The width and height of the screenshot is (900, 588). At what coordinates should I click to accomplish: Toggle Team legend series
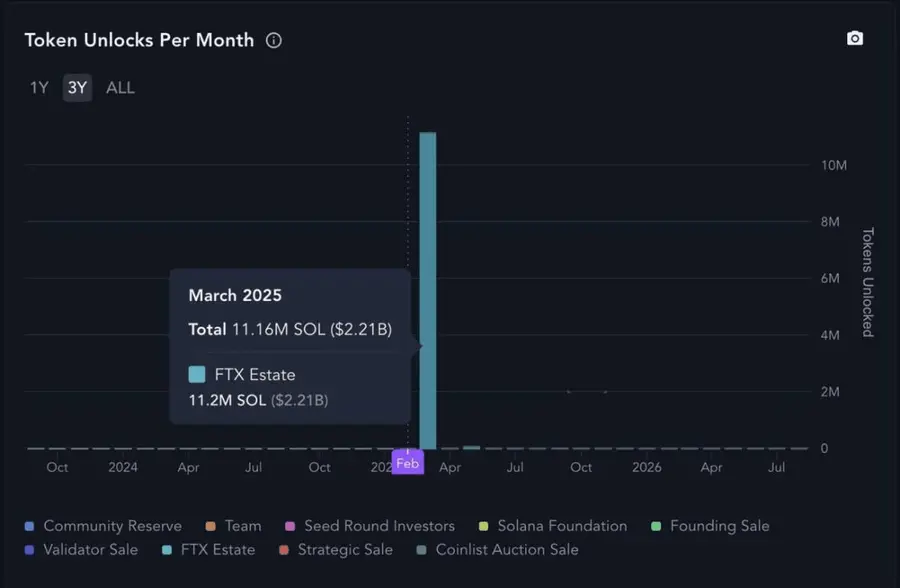click(x=242, y=526)
